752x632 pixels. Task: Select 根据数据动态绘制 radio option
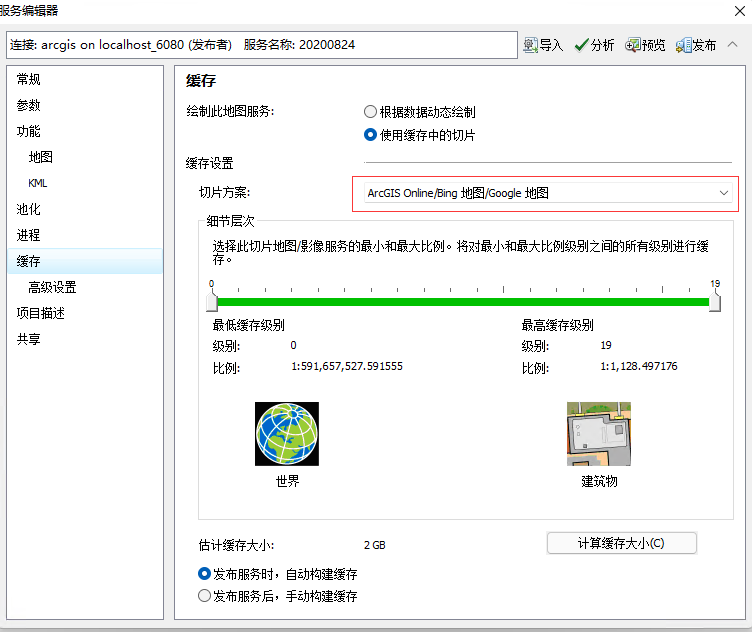[x=371, y=112]
